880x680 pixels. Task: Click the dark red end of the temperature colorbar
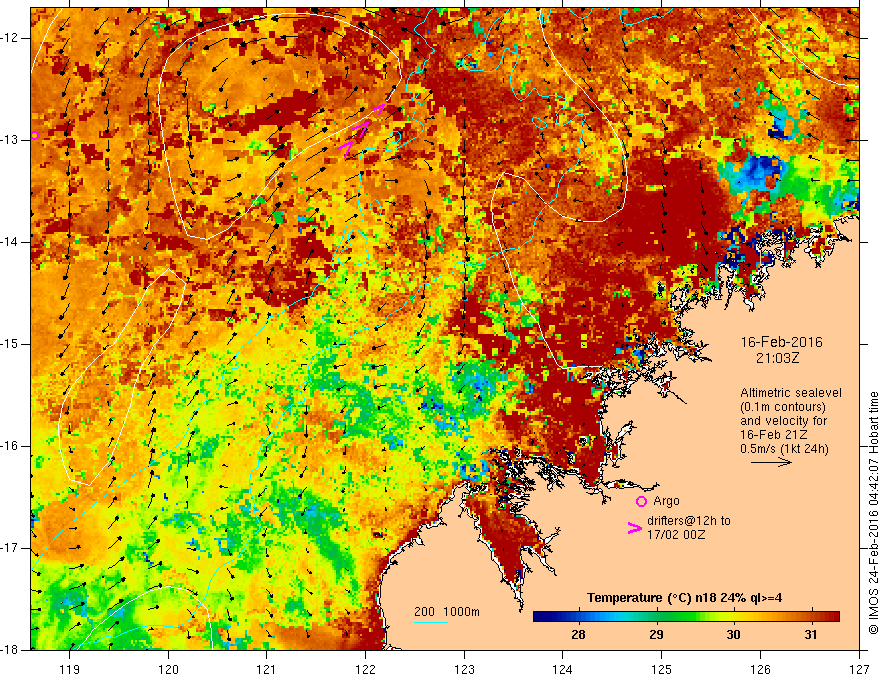833,616
